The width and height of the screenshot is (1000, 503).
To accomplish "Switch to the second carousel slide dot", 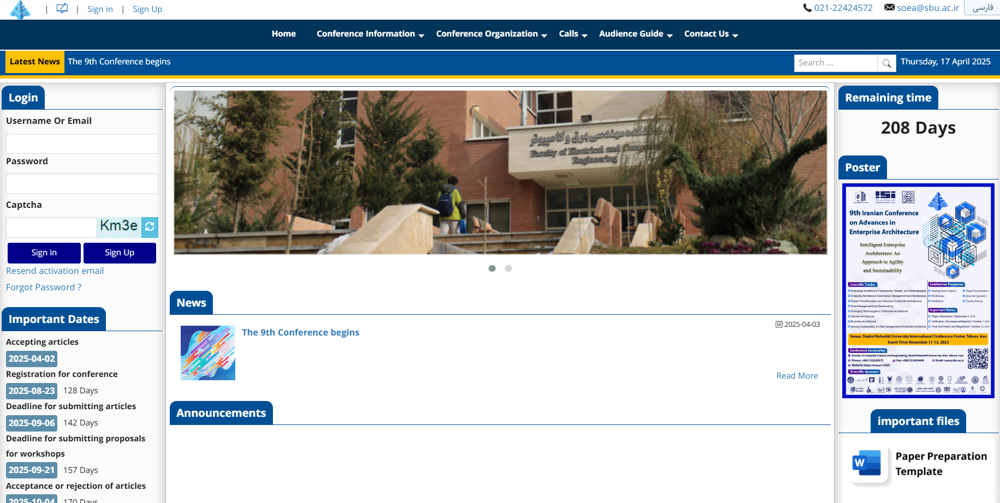I will coord(508,268).
